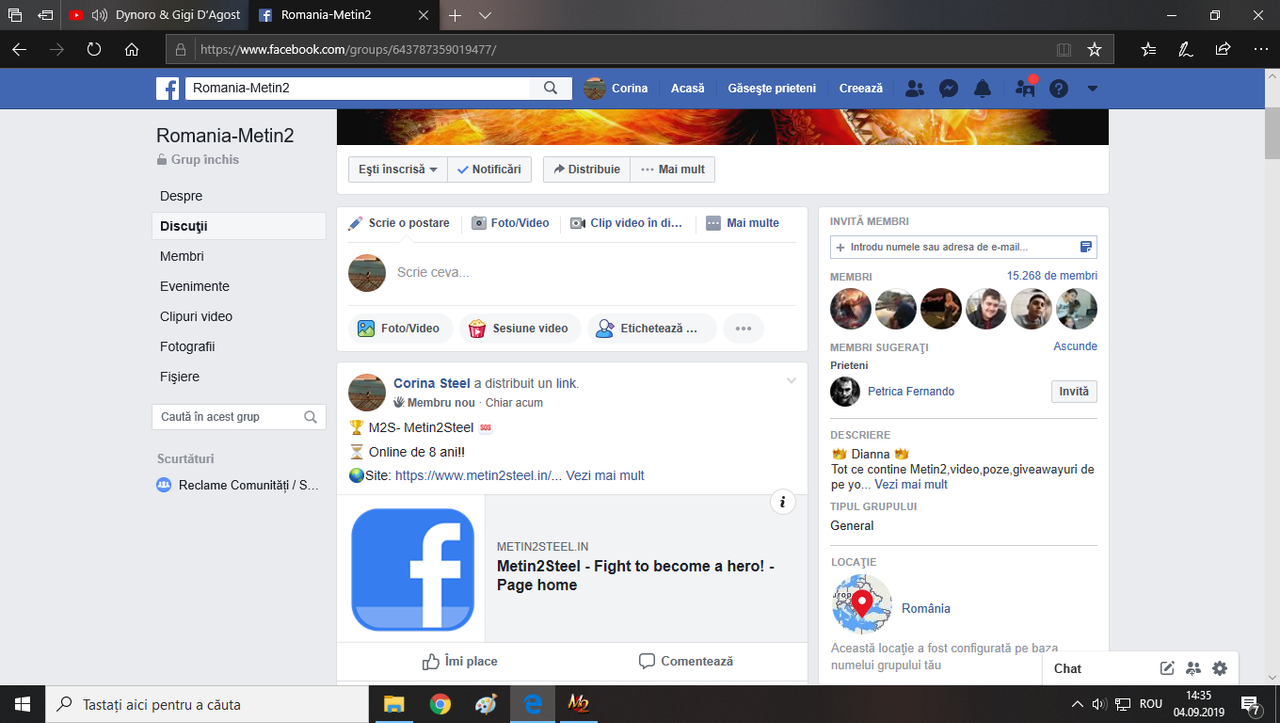Open chat settings gear icon
Image resolution: width=1280 pixels, height=723 pixels.
coord(1219,668)
